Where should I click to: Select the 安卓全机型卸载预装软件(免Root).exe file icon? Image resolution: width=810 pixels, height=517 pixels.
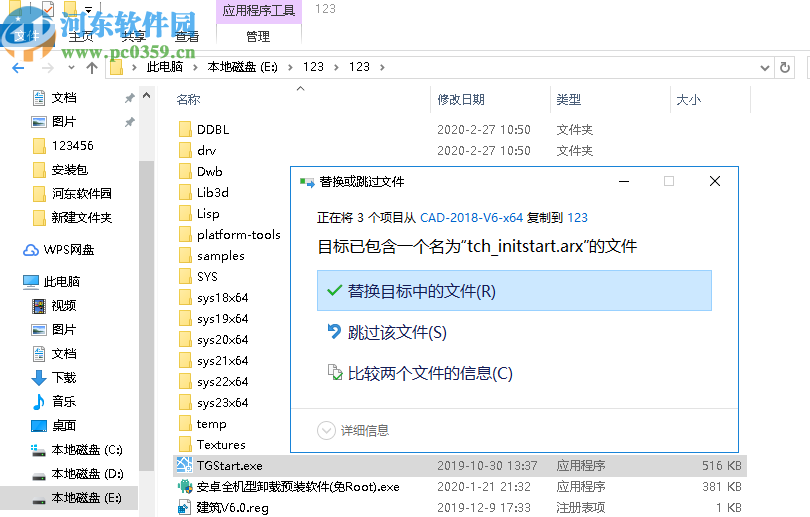(x=184, y=487)
